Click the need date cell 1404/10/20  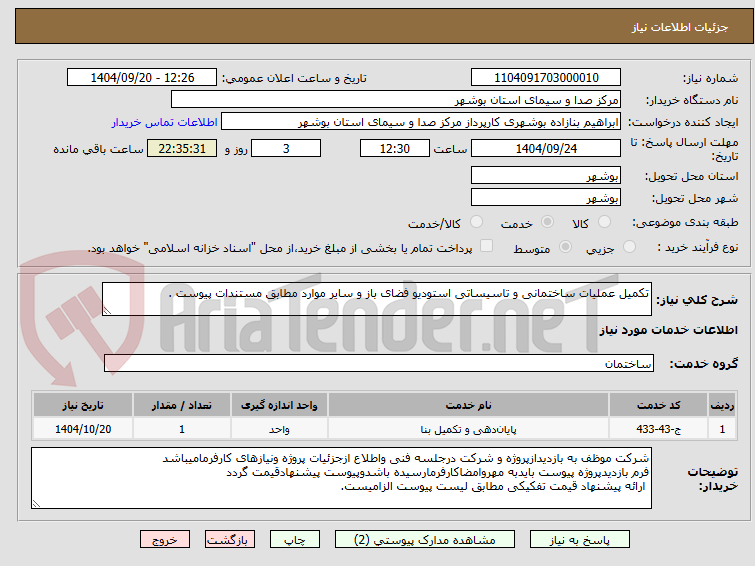click(x=83, y=429)
